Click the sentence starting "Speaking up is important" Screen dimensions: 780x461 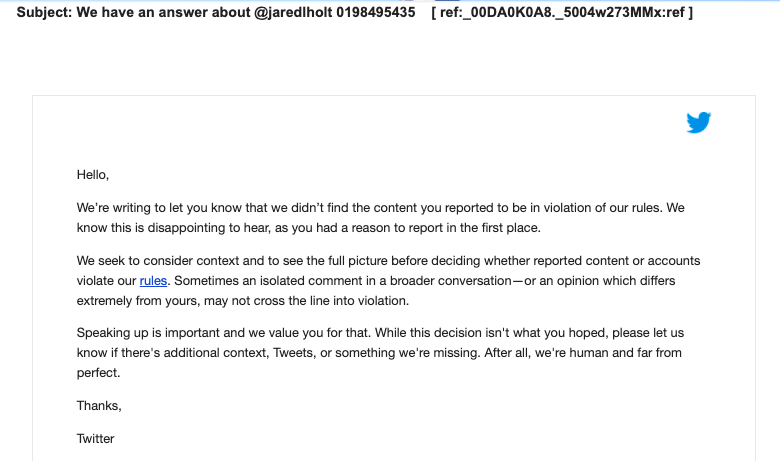(224, 333)
